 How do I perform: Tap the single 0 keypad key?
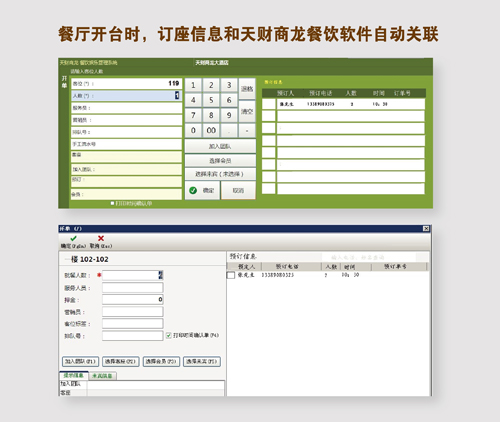tap(193, 130)
